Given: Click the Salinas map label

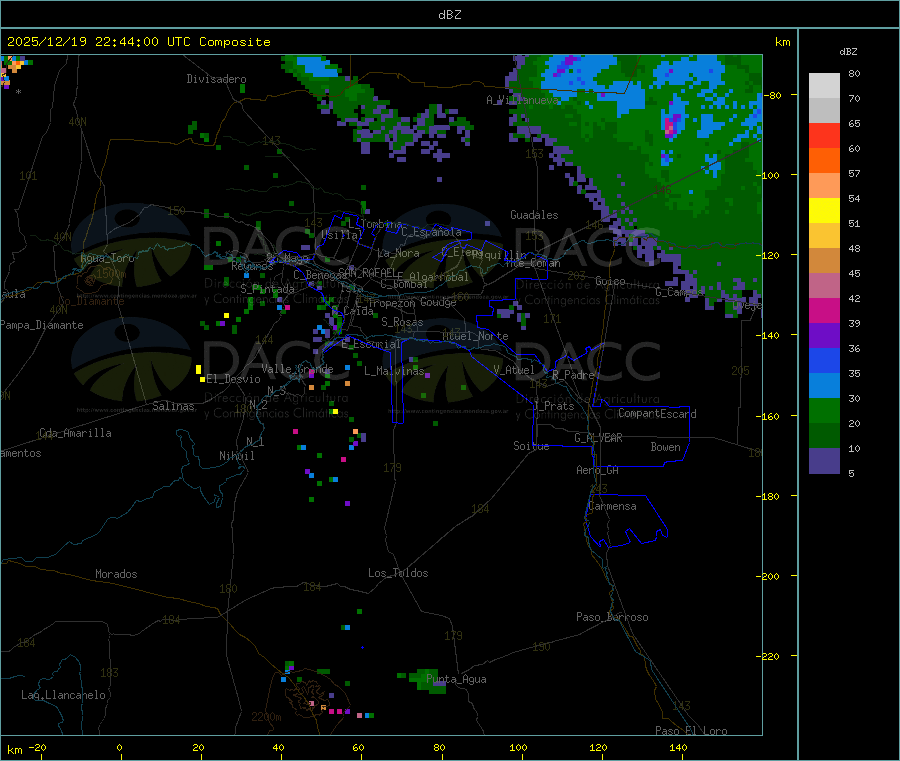Looking at the screenshot, I should tap(173, 406).
